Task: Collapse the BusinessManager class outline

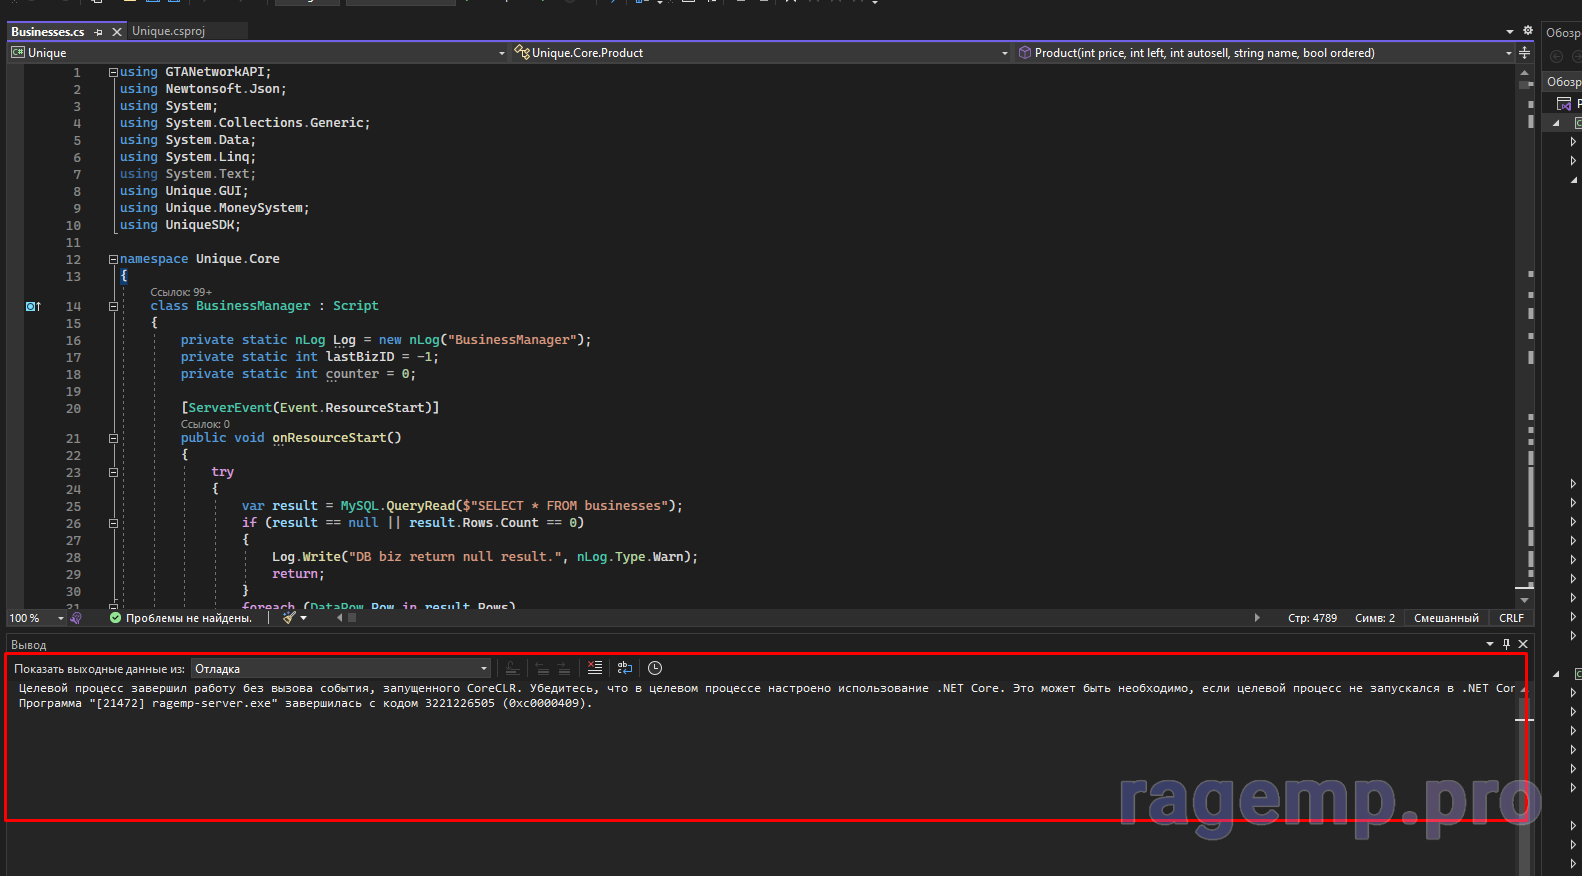Action: point(113,306)
